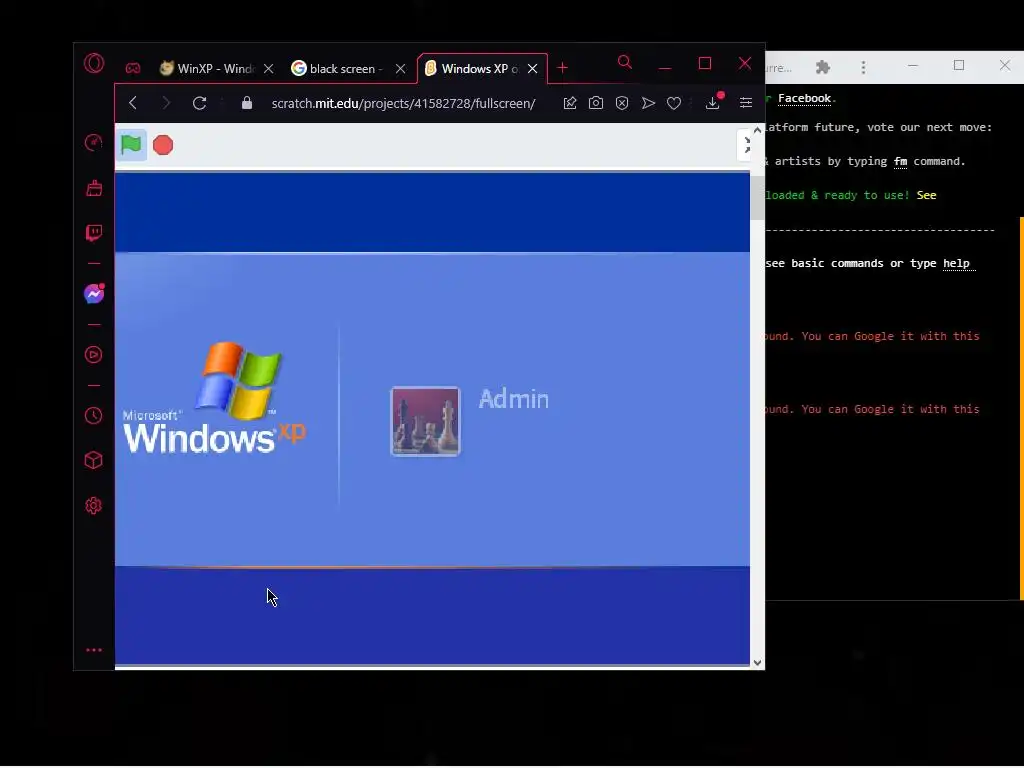Click the vertical scrollbar thumb of page
The height and width of the screenshot is (768, 1024).
pos(758,198)
